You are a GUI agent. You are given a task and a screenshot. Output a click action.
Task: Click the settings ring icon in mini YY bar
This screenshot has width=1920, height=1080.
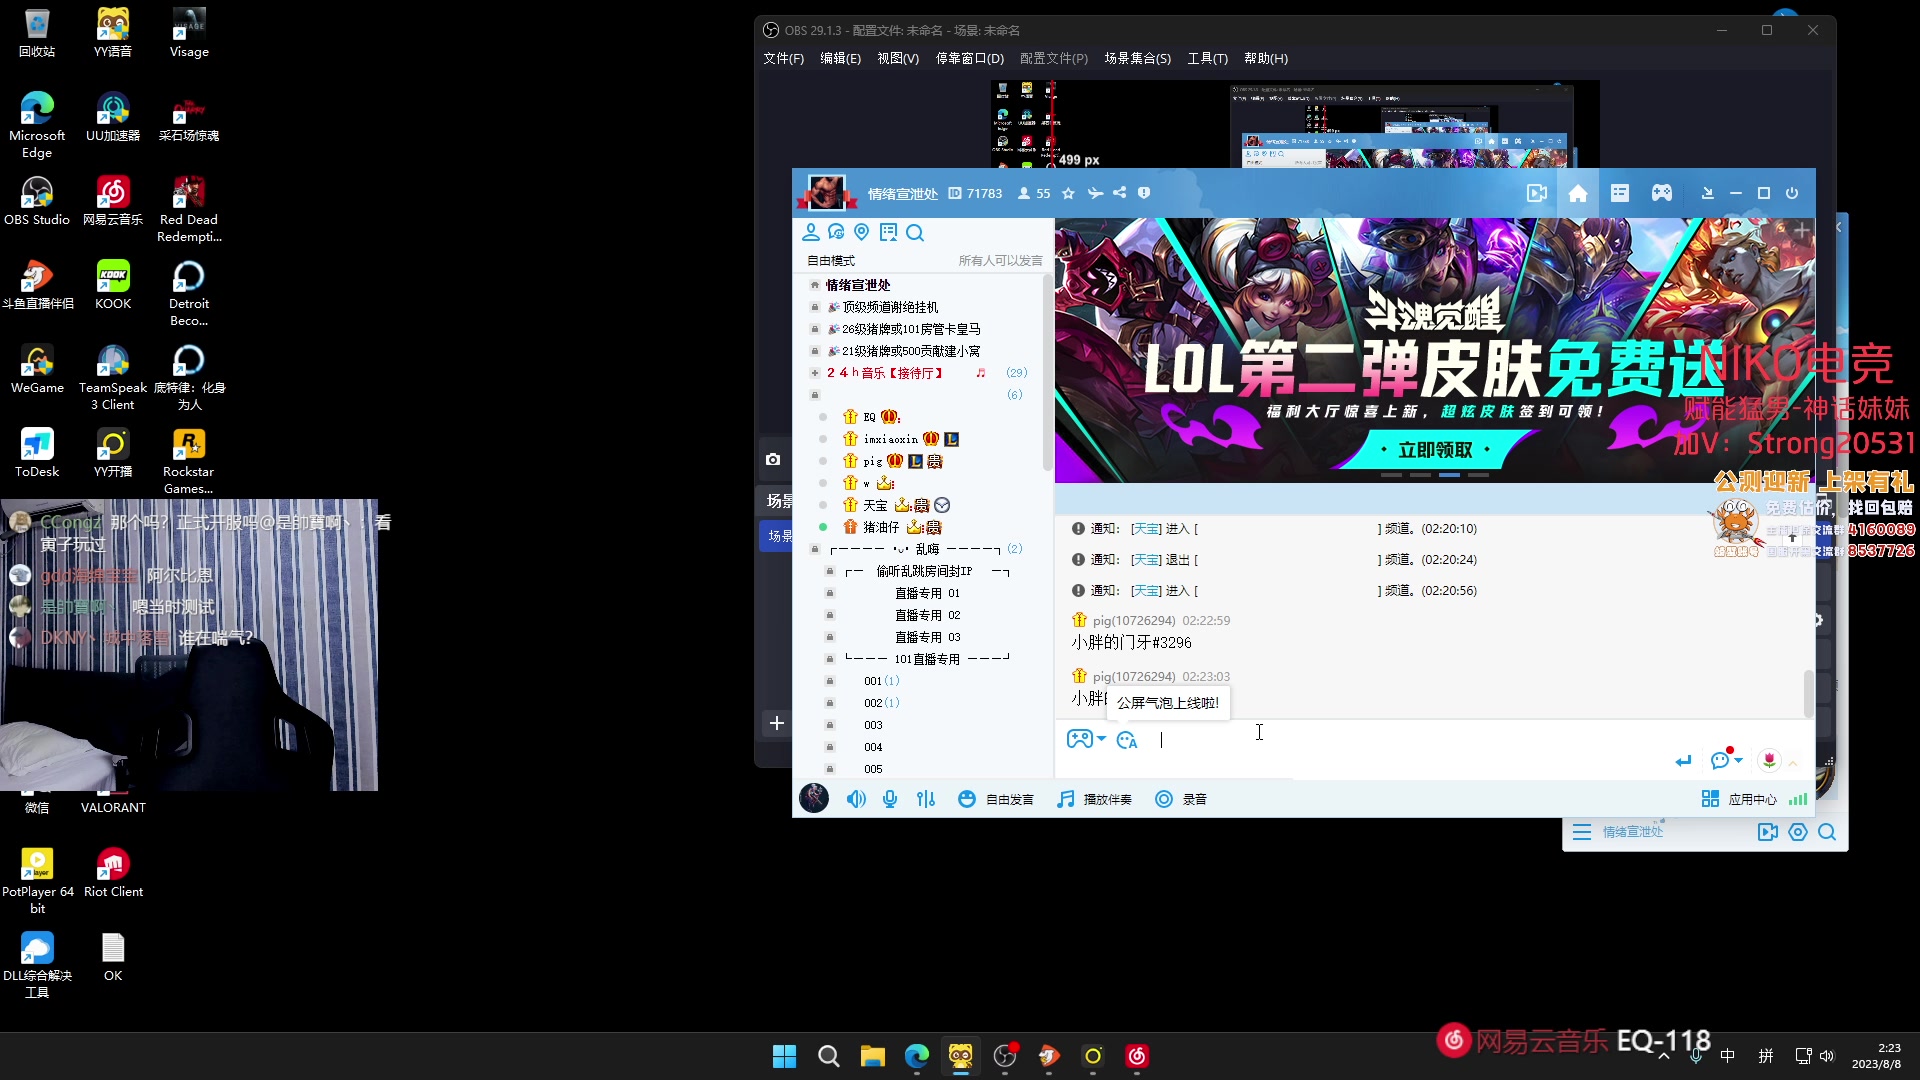click(1798, 832)
